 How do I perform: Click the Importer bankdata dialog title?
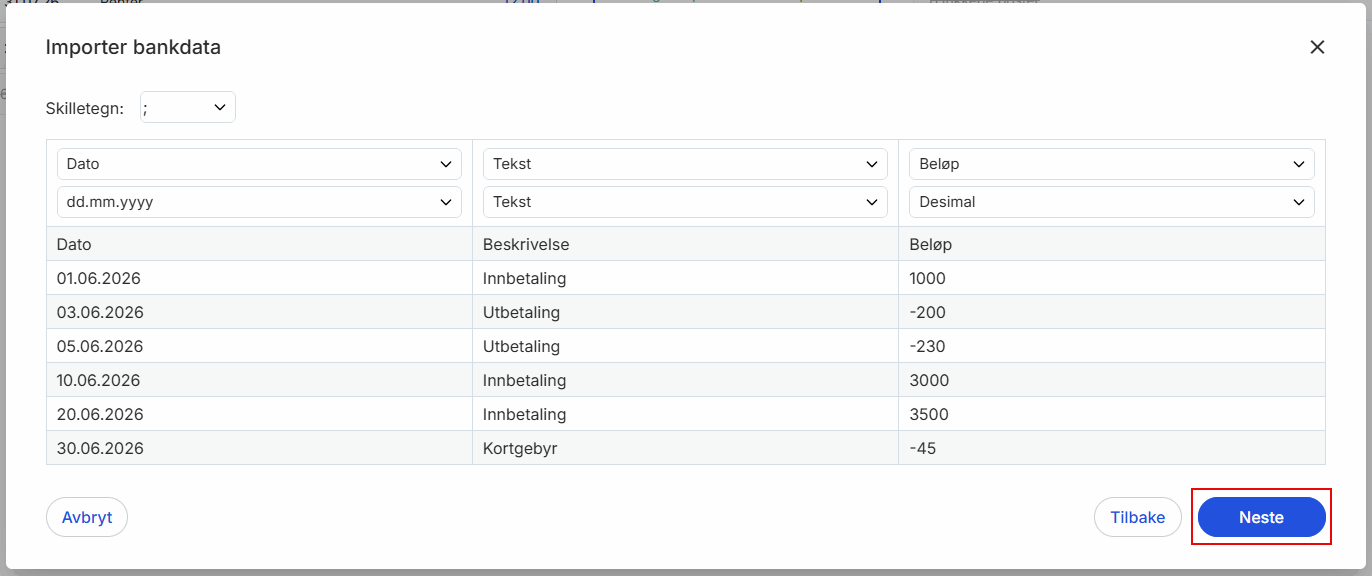pyautogui.click(x=133, y=47)
